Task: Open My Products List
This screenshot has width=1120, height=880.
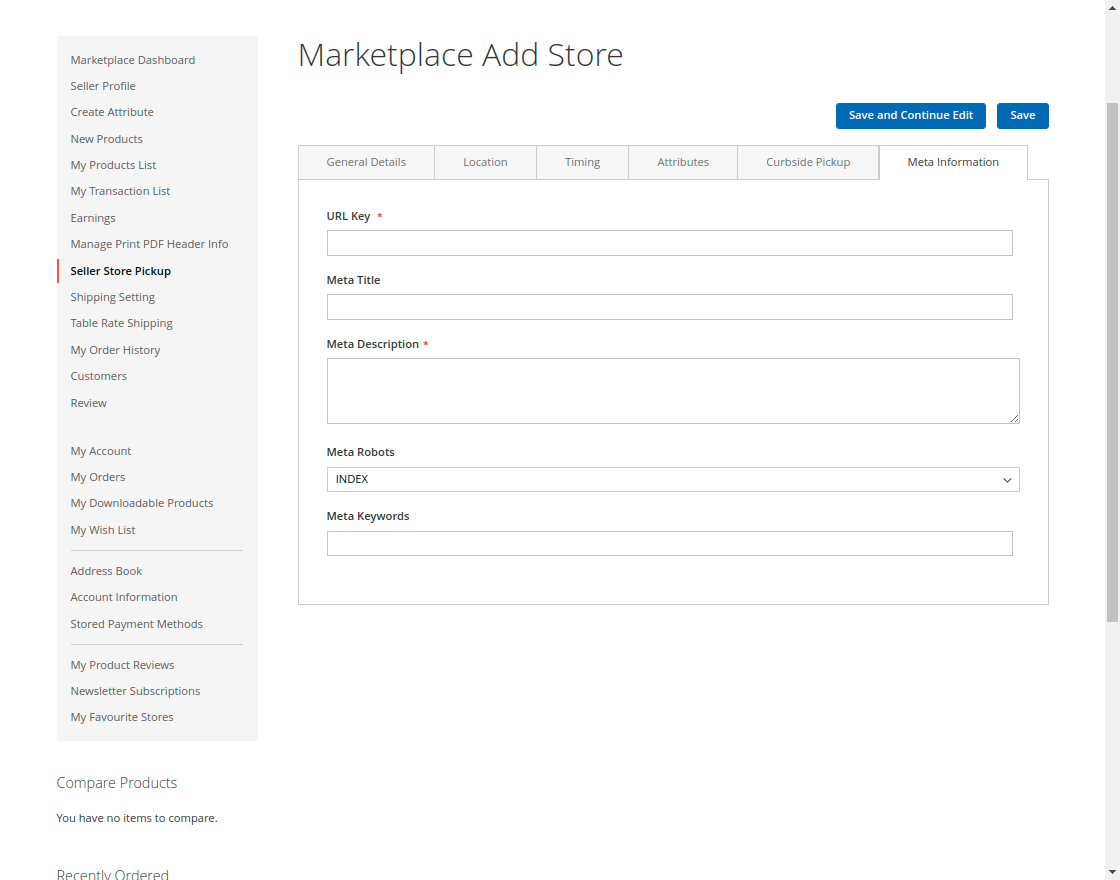Action: click(113, 164)
